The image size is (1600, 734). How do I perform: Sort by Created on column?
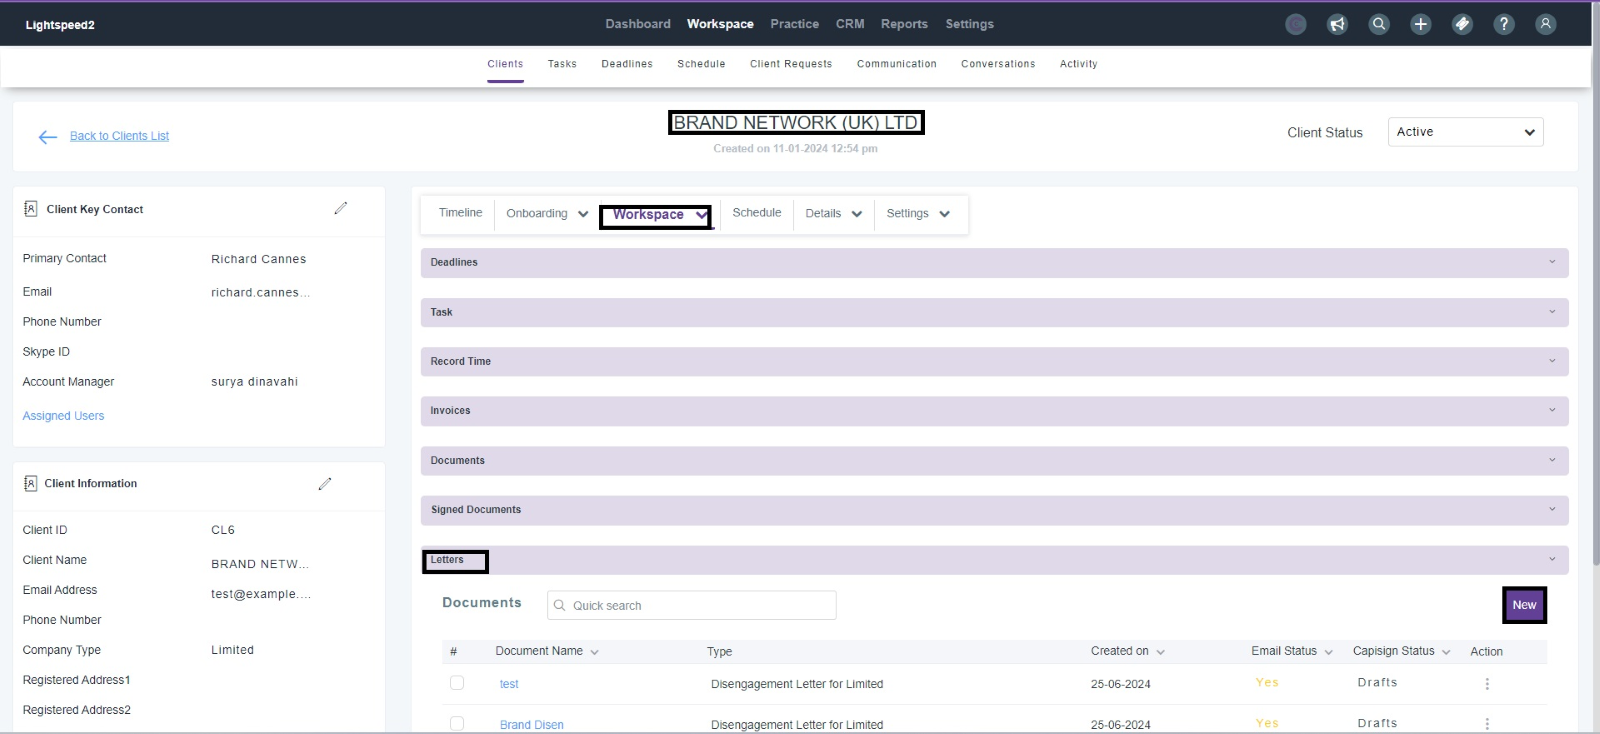click(1128, 651)
